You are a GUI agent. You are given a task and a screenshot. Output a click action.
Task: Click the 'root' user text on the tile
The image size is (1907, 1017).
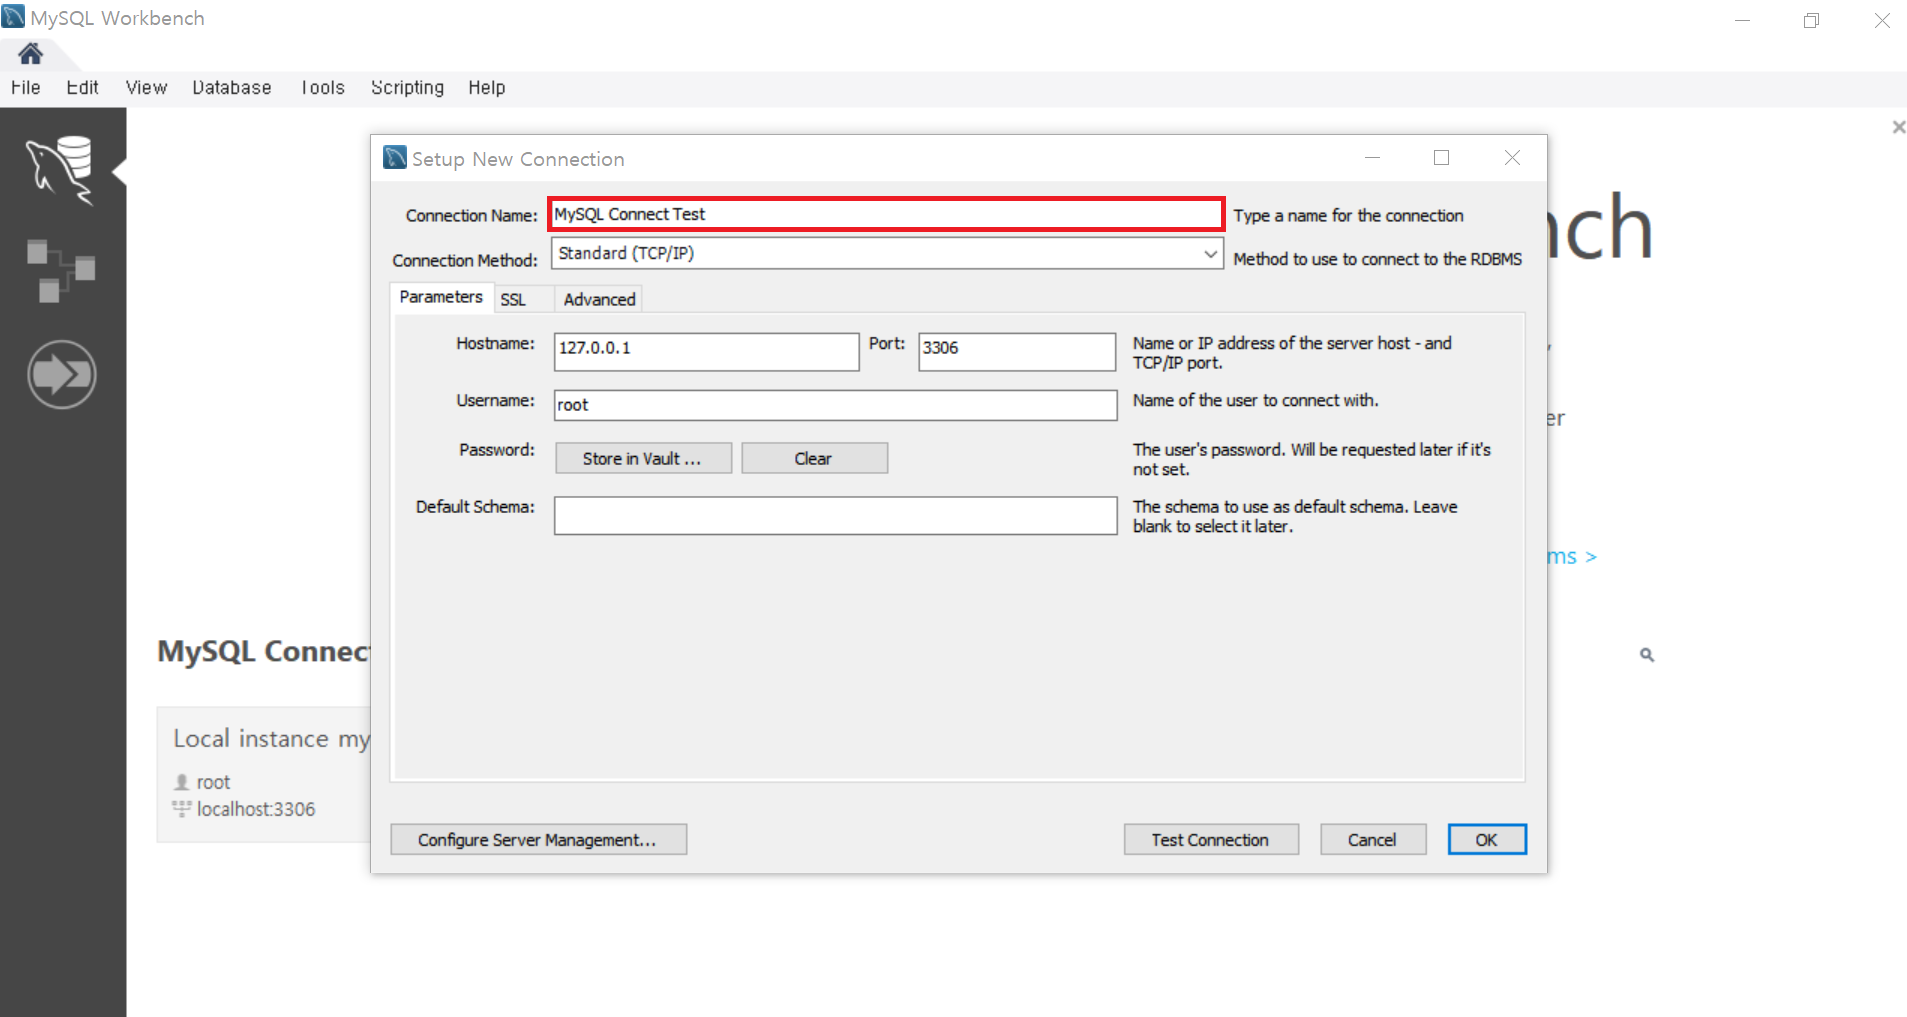tap(213, 782)
